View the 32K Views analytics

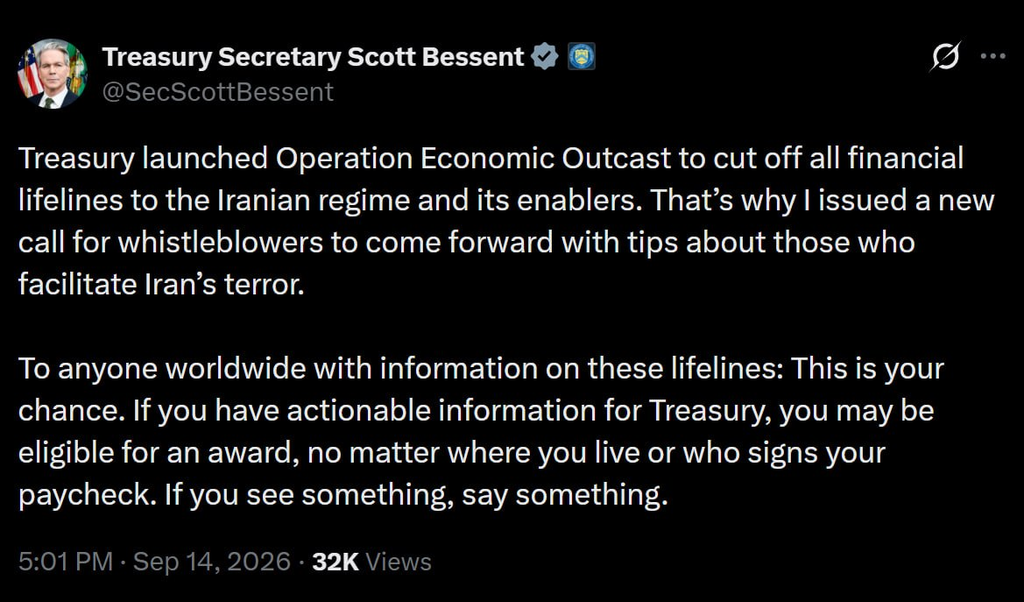[372, 562]
